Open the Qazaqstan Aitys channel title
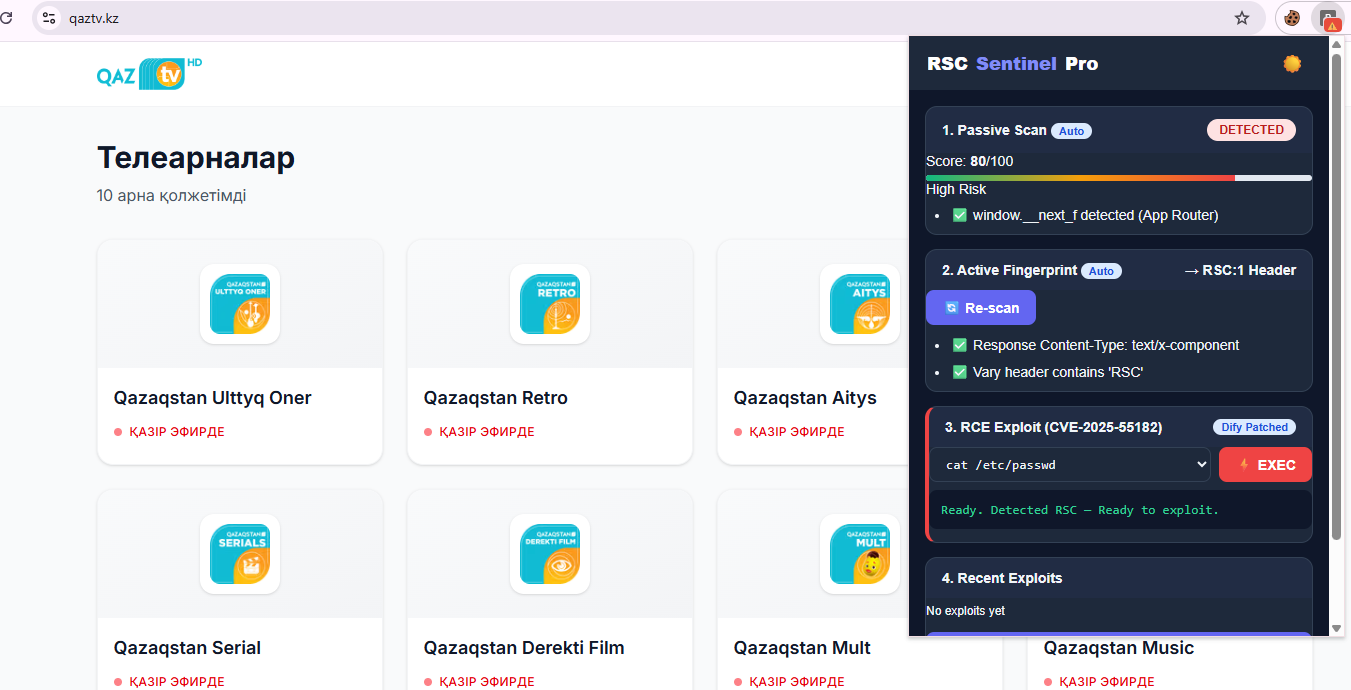This screenshot has height=690, width=1351. coord(805,398)
